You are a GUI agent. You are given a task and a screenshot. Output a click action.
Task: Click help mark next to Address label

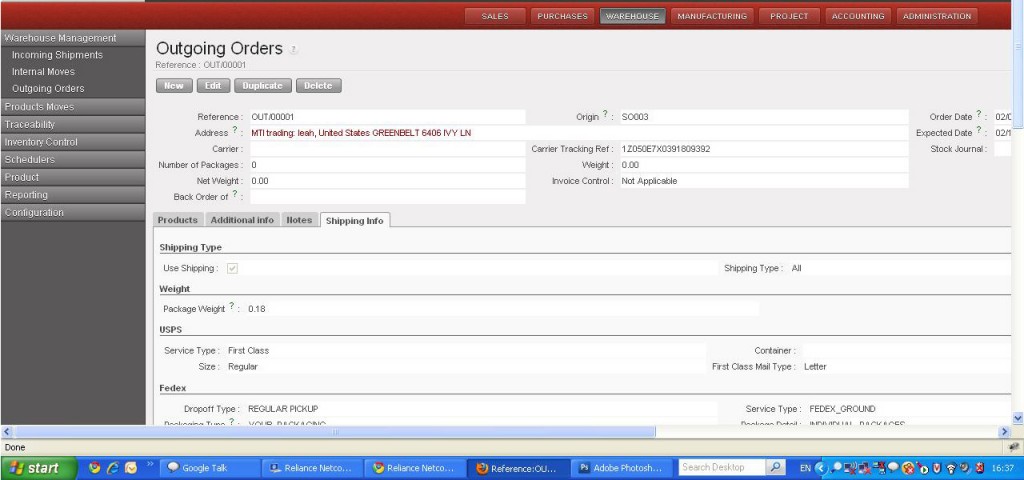pyautogui.click(x=235, y=131)
